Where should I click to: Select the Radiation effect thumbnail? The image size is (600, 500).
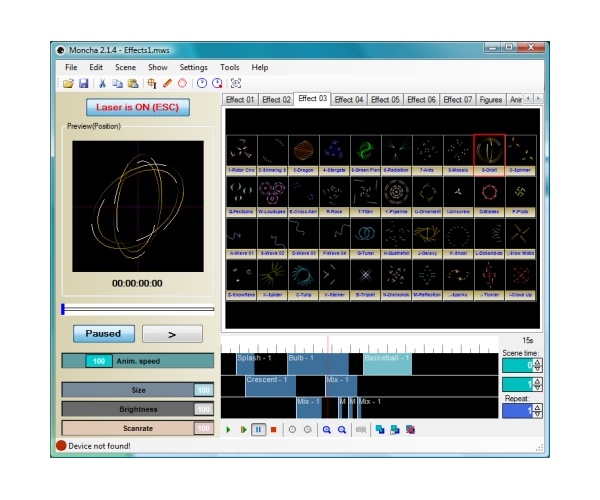396,155
